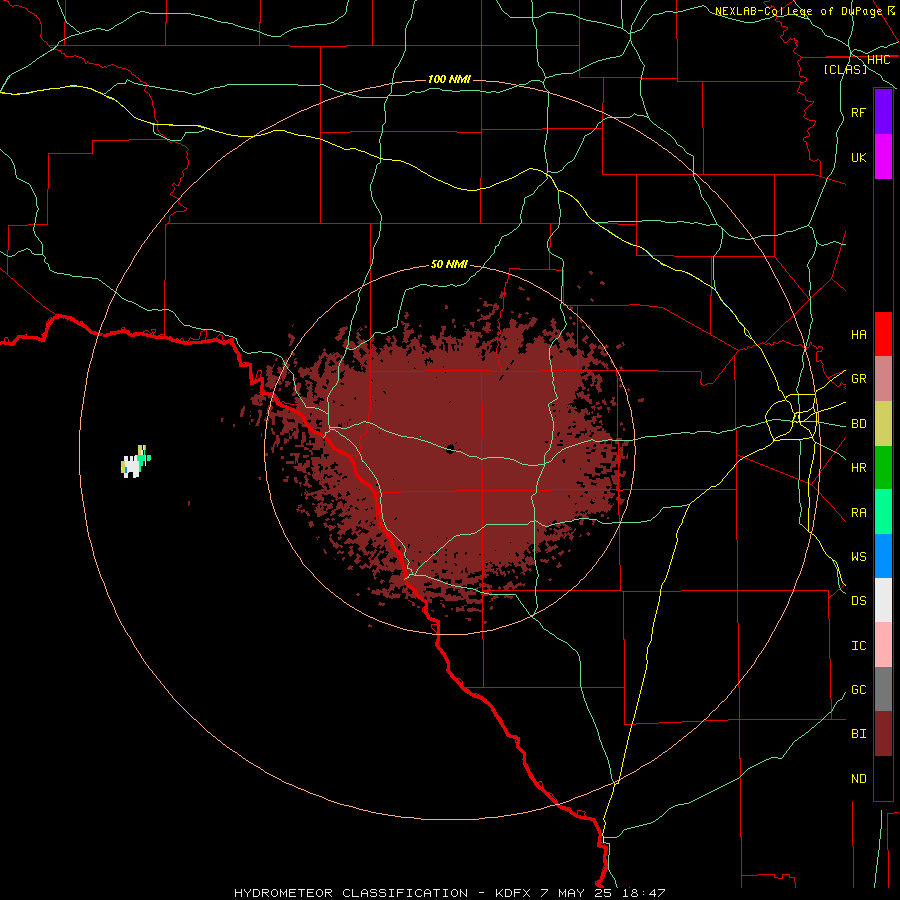Click the GC gray legend swatch
This screenshot has width=900, height=900.
pyautogui.click(x=883, y=689)
